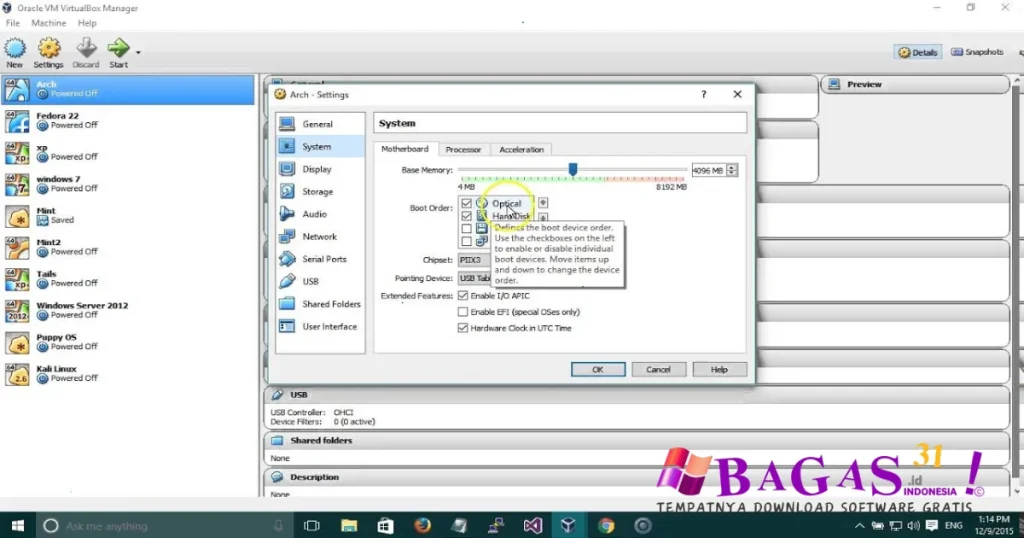Open the Shared Folders settings category

pos(320,304)
